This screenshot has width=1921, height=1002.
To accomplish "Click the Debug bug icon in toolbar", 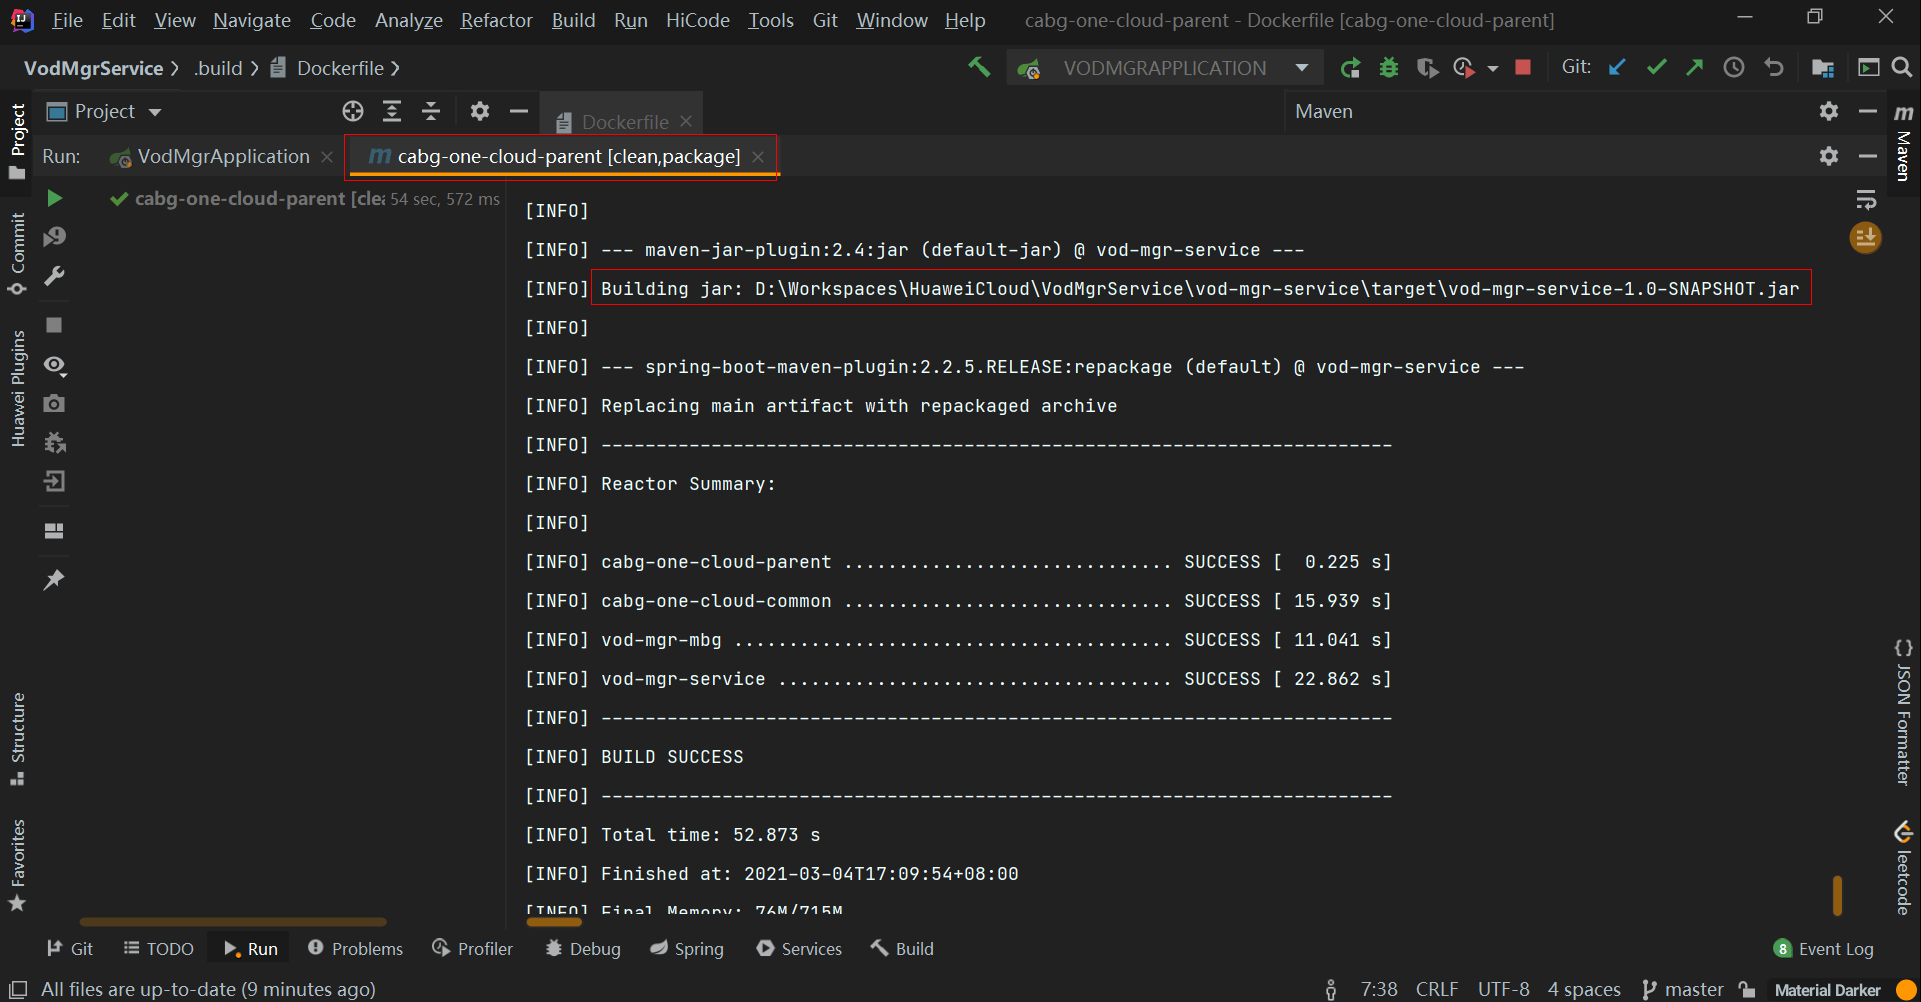I will click(1389, 68).
